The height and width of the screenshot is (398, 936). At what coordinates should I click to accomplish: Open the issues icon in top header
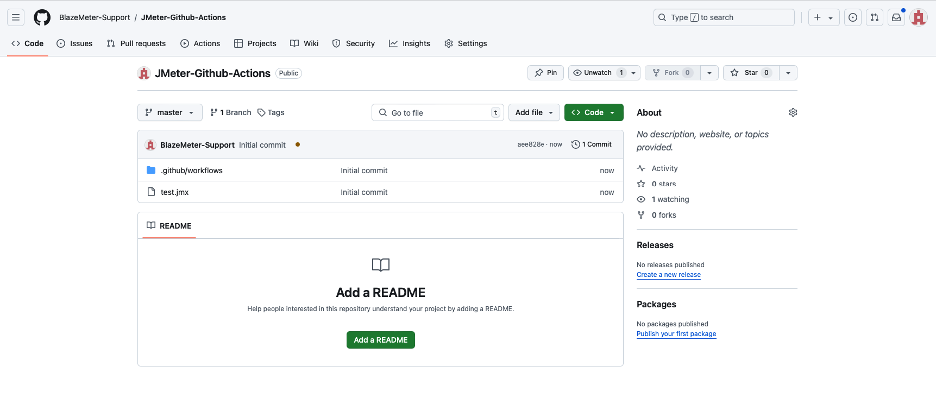pyautogui.click(x=853, y=17)
